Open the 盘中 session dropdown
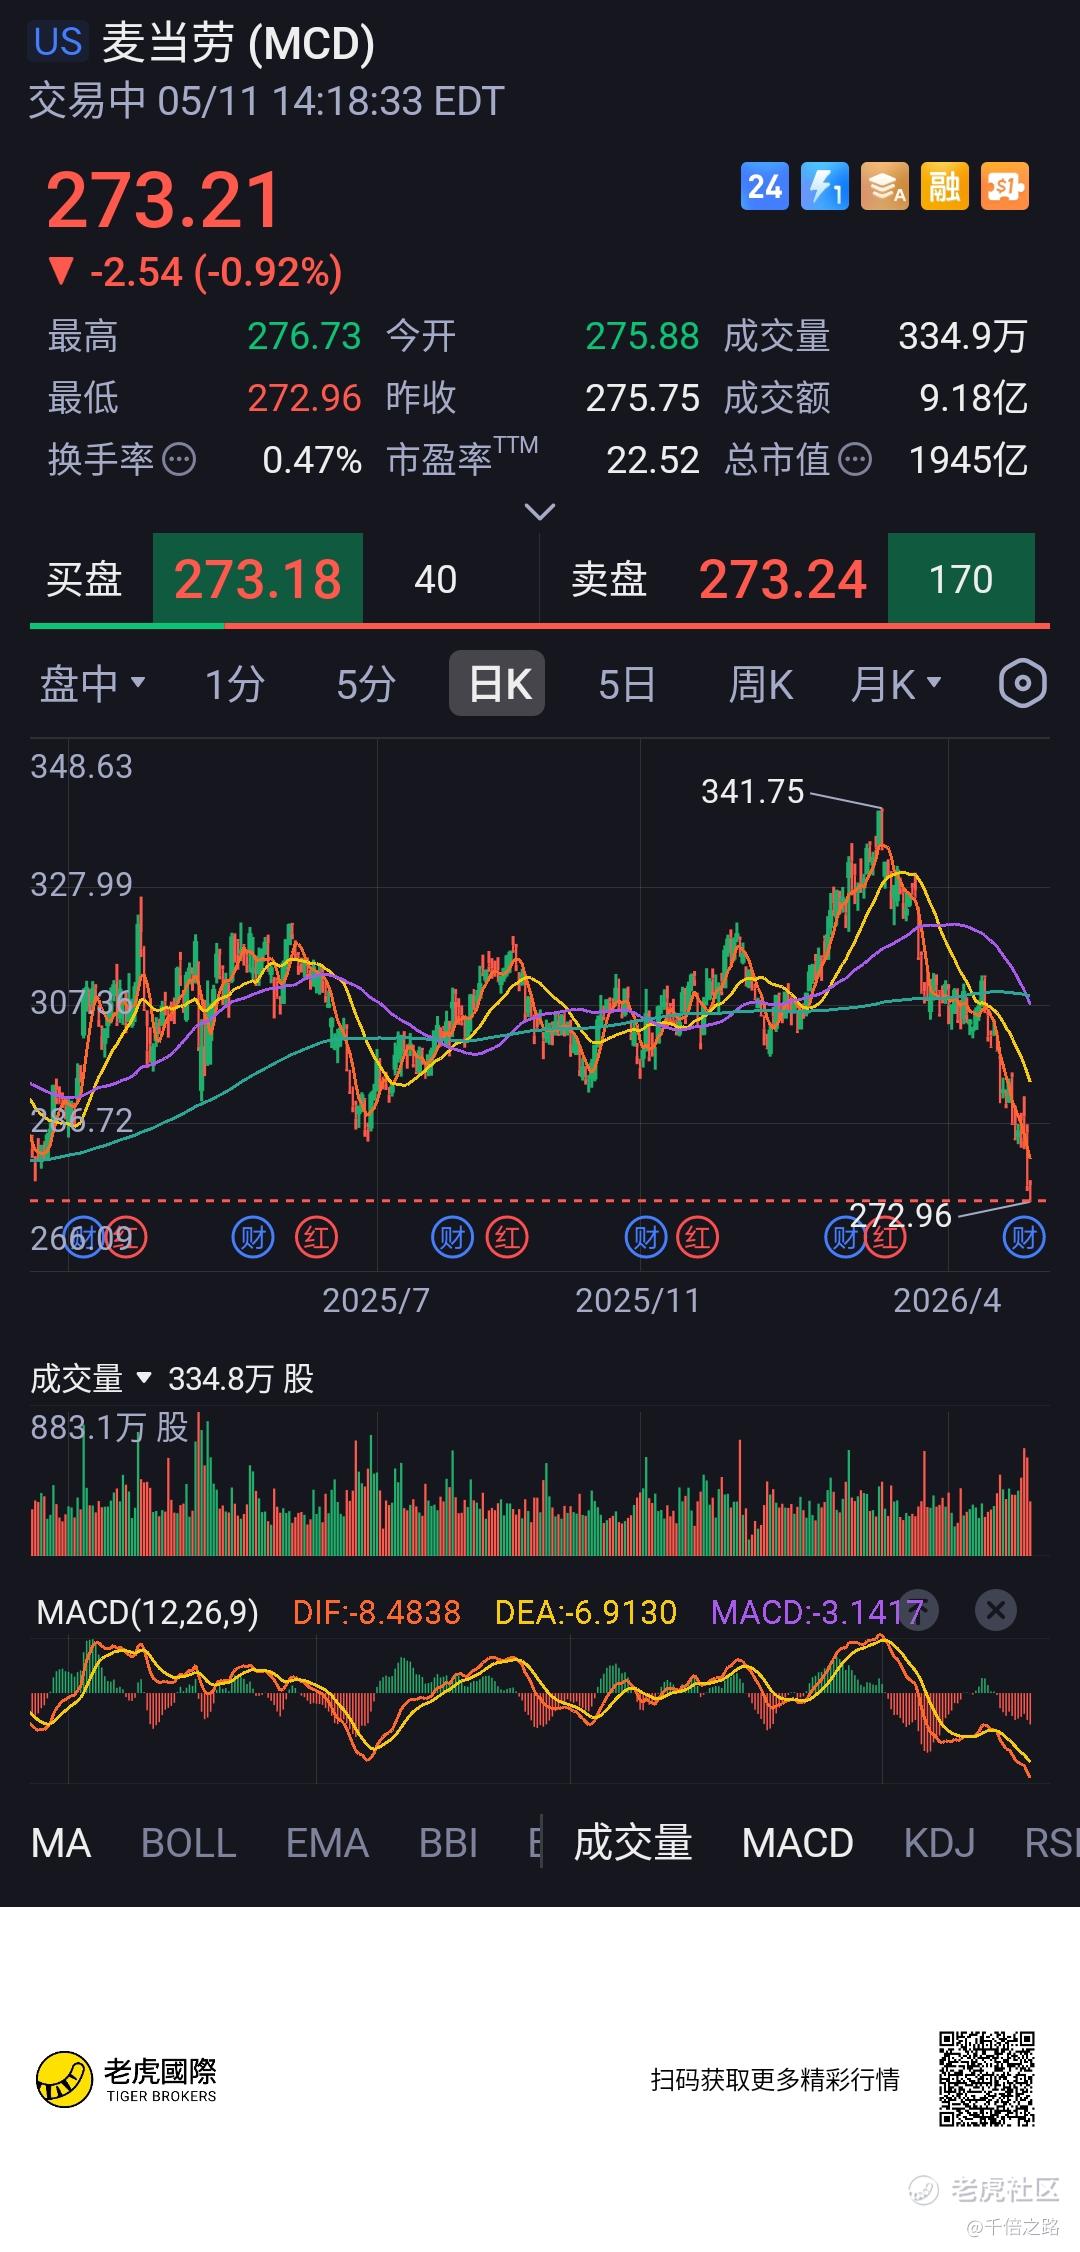The image size is (1080, 2252). 93,684
